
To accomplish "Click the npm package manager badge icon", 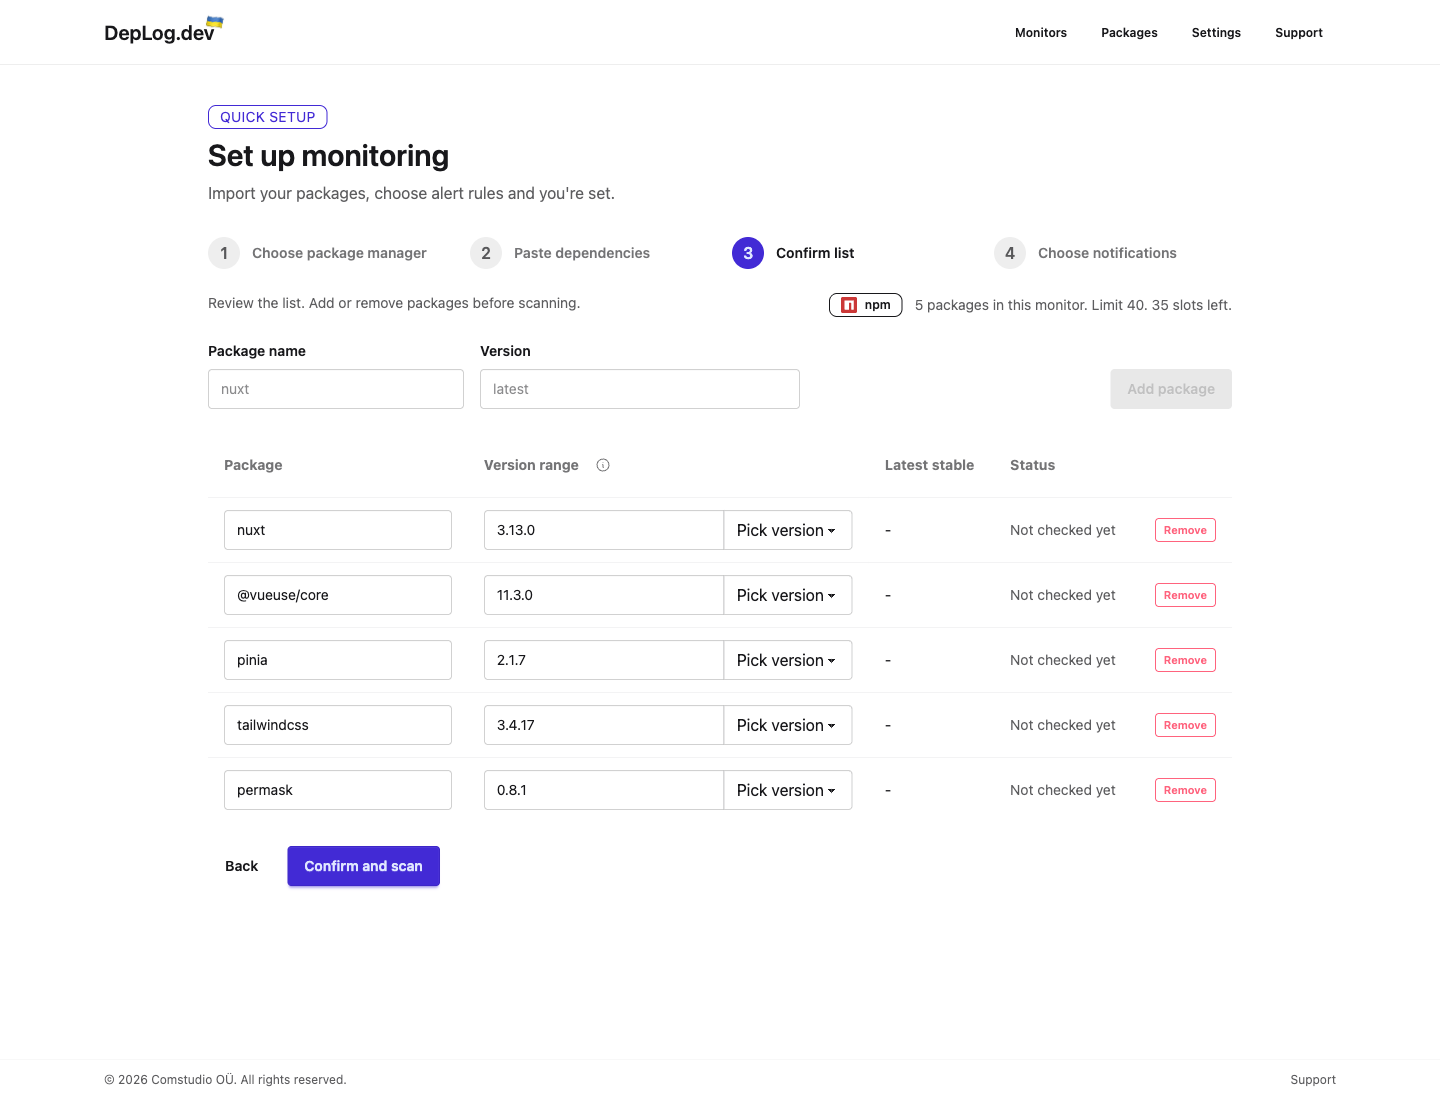I will (851, 305).
